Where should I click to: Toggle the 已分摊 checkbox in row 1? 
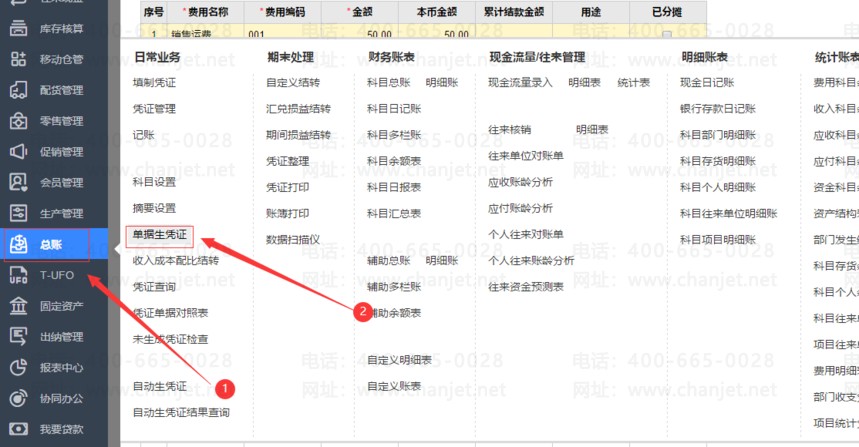[x=667, y=35]
